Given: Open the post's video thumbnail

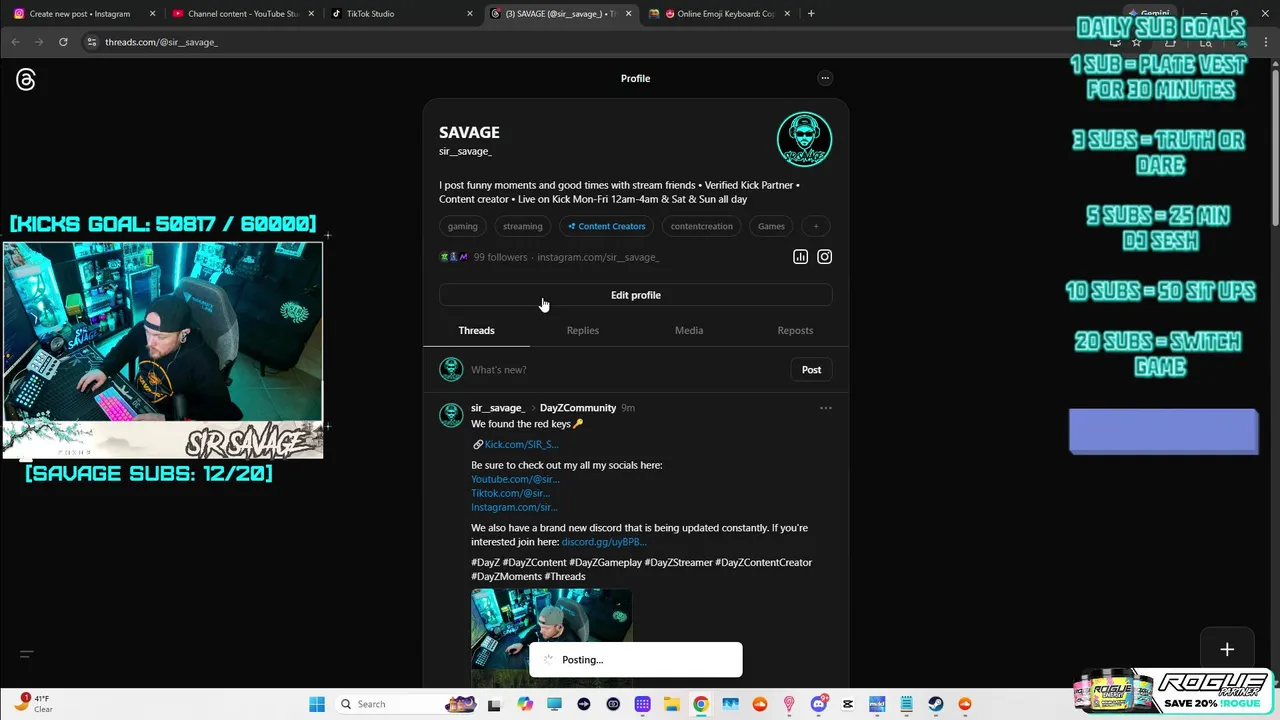Looking at the screenshot, I should point(552,638).
